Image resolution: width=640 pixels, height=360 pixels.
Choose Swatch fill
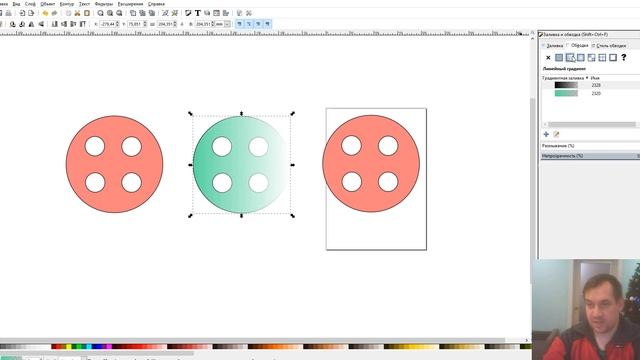[x=613, y=58]
